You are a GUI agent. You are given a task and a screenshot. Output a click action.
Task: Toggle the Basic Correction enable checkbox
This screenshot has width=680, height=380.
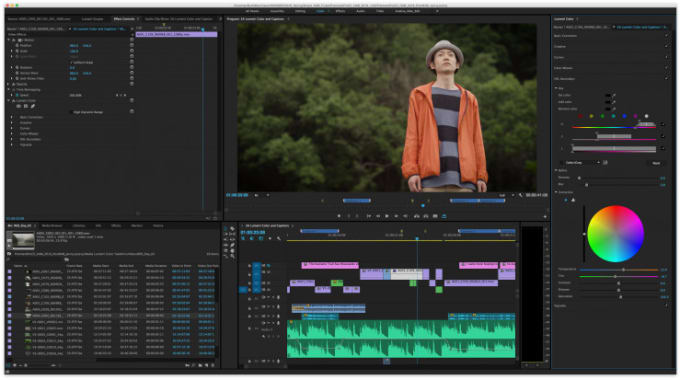pos(667,36)
